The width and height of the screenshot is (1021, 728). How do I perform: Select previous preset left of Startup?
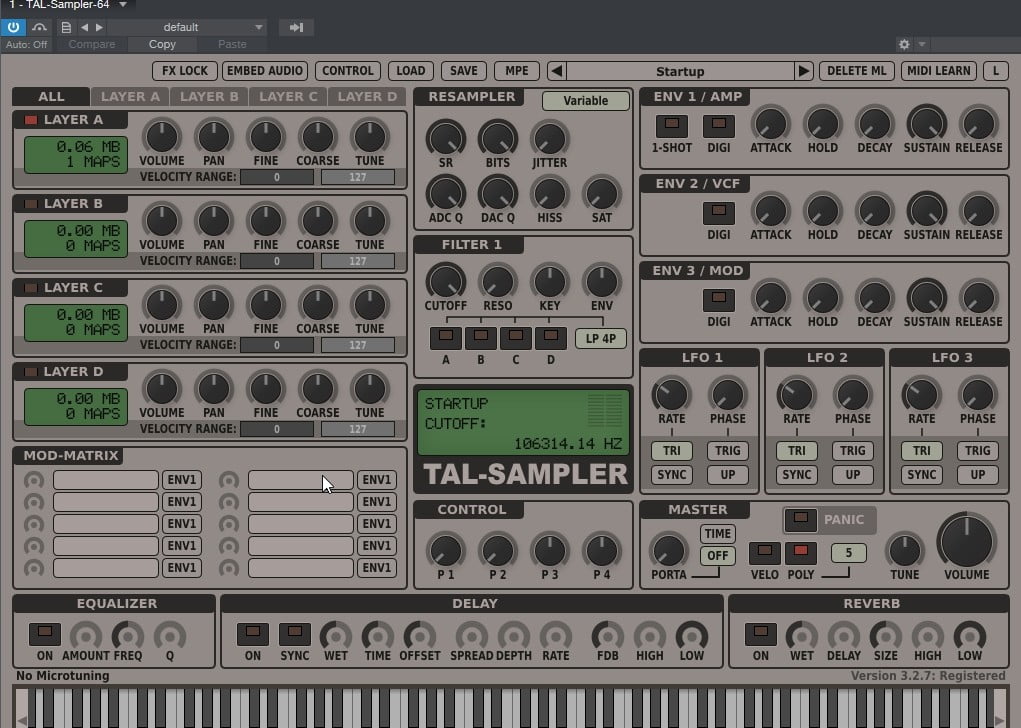tap(556, 71)
